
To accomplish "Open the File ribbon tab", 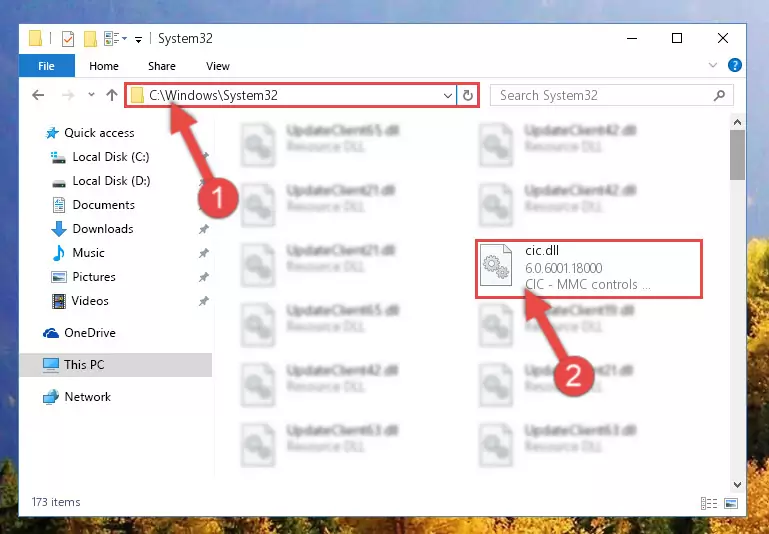I will click(x=47, y=66).
